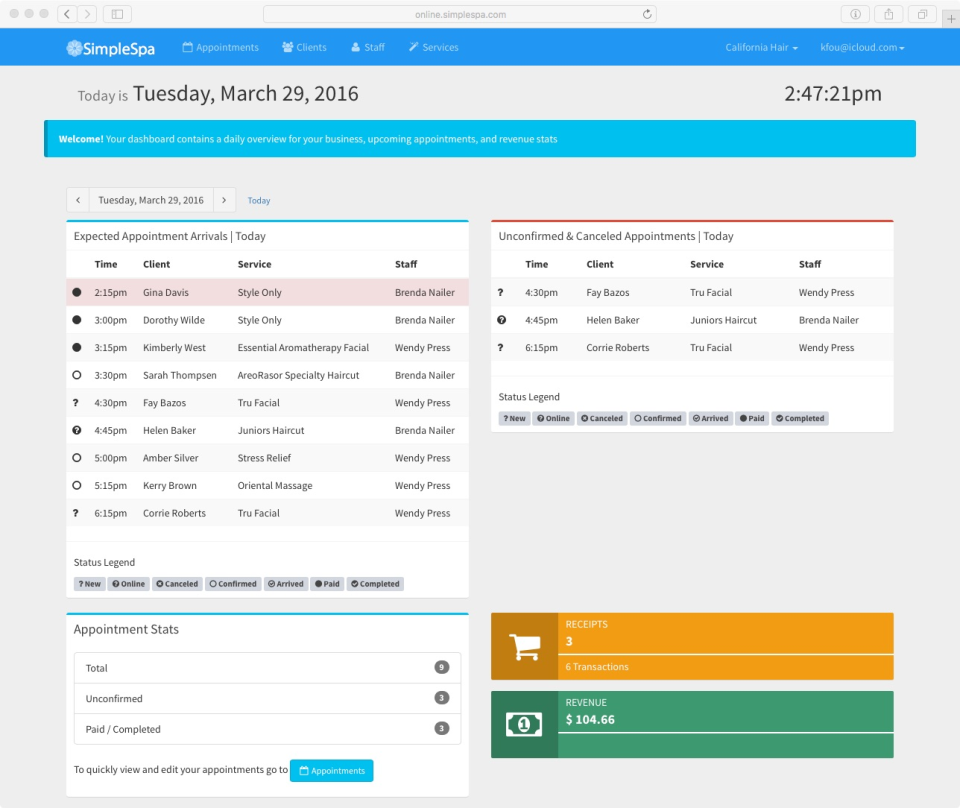Click the browser info icon
This screenshot has height=808, width=960.
(x=855, y=14)
